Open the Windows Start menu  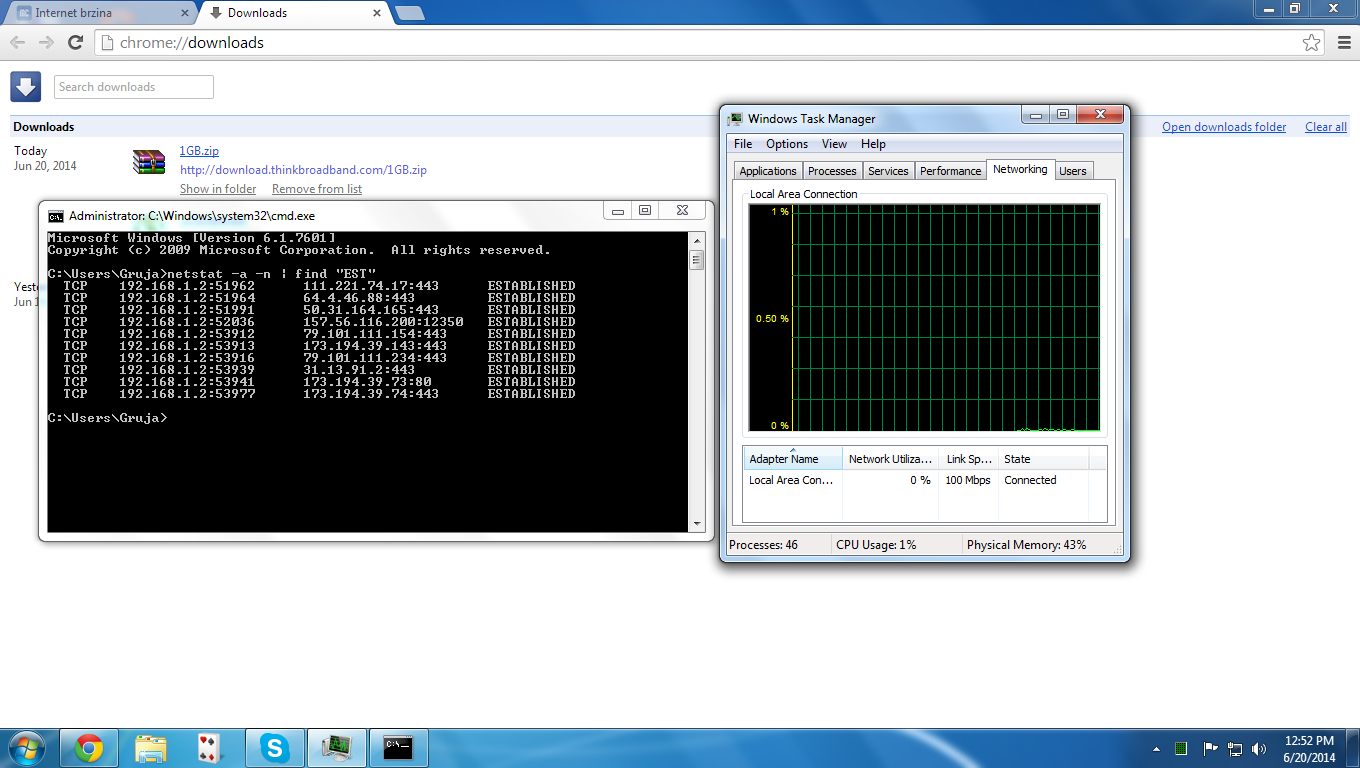(x=25, y=748)
